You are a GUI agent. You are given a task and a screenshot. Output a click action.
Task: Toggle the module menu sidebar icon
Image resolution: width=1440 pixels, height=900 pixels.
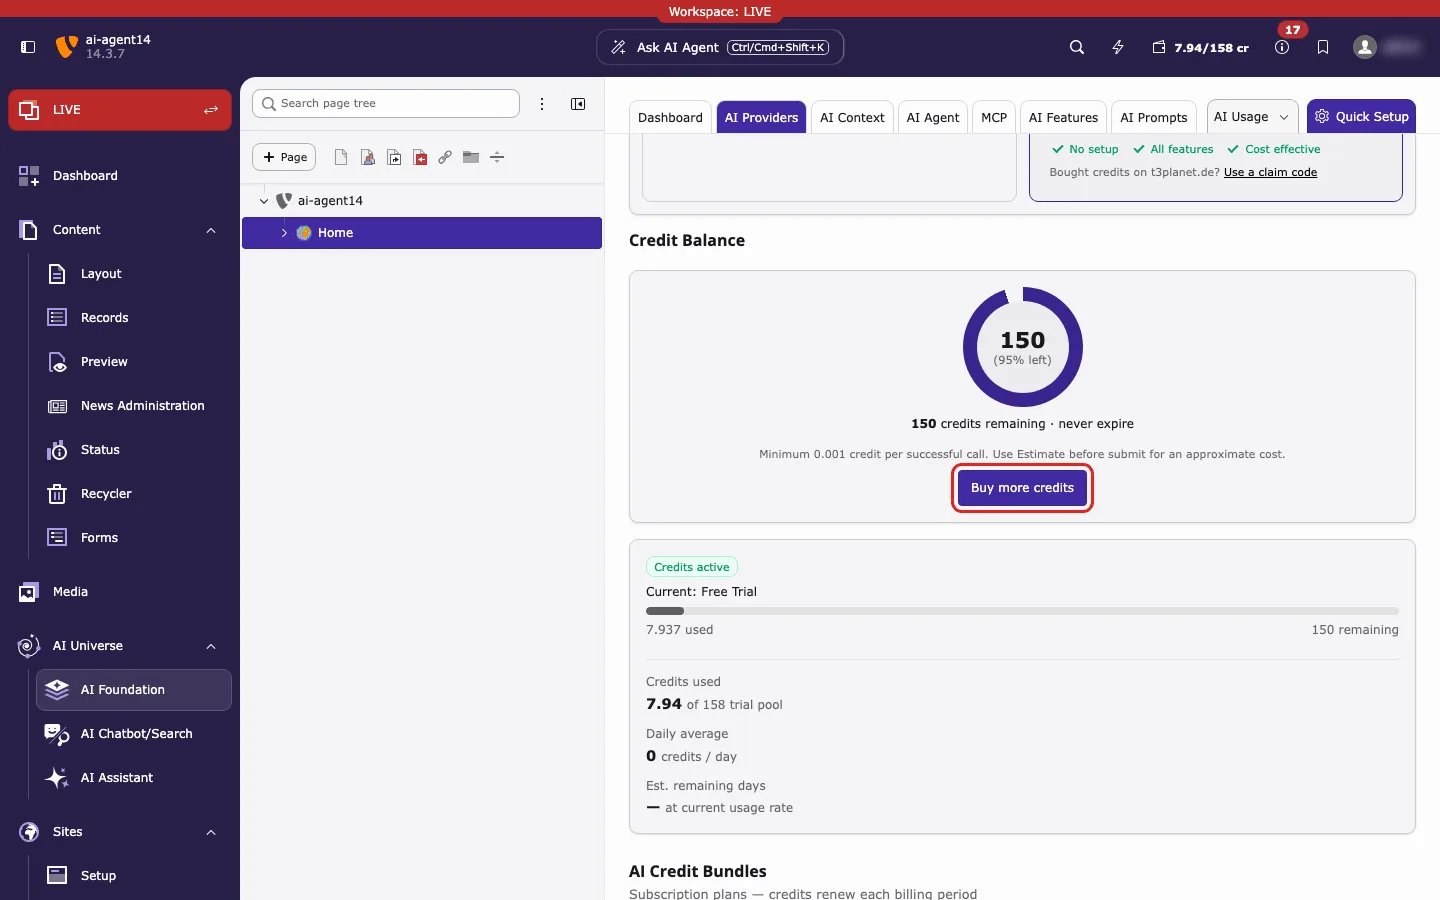[x=28, y=47]
